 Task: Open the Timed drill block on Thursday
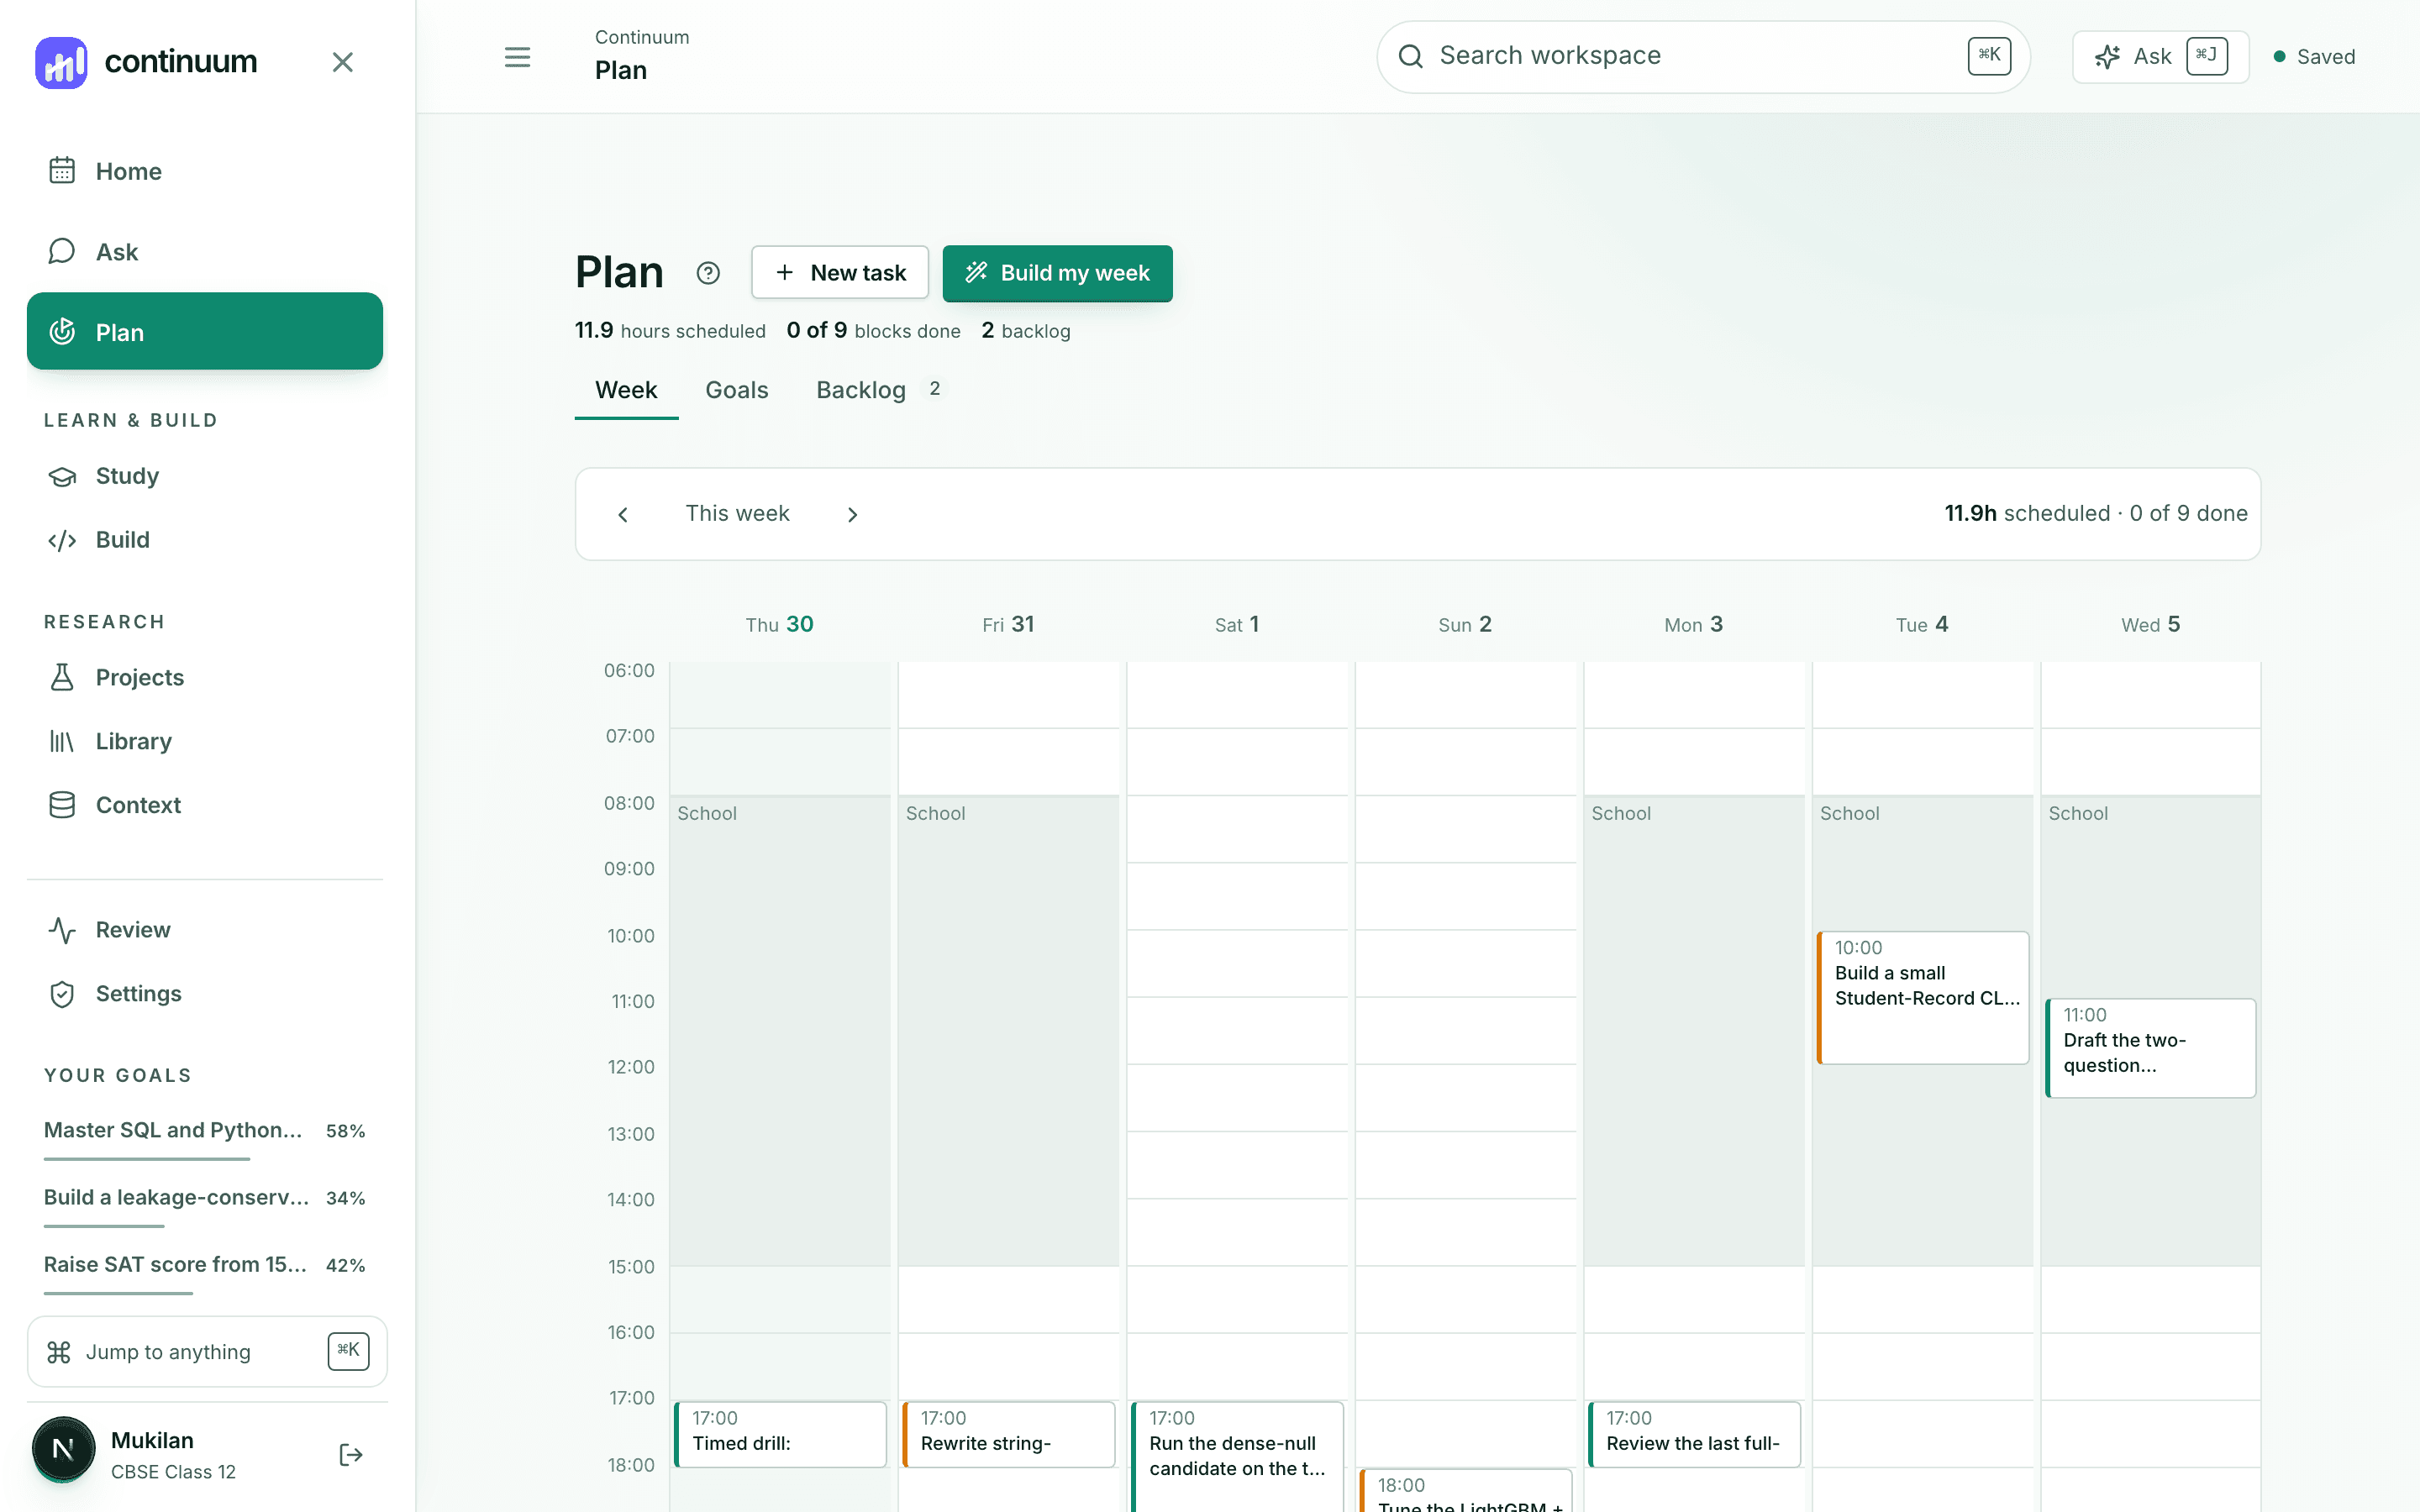pos(780,1434)
